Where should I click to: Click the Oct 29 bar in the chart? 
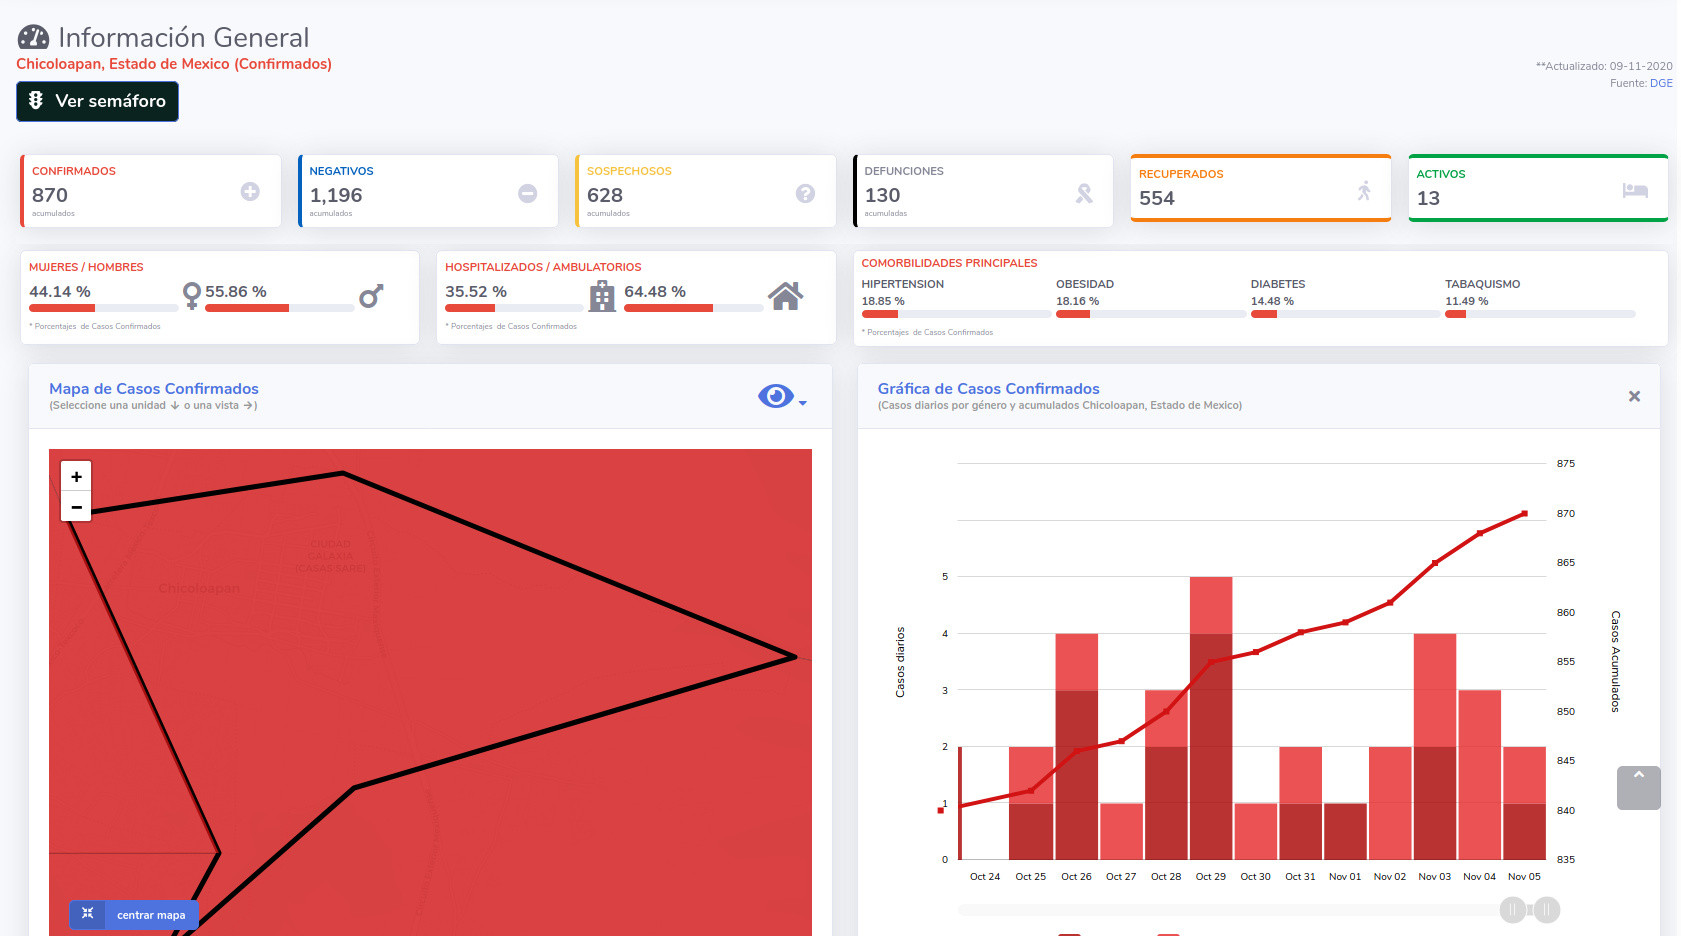pyautogui.click(x=1211, y=718)
